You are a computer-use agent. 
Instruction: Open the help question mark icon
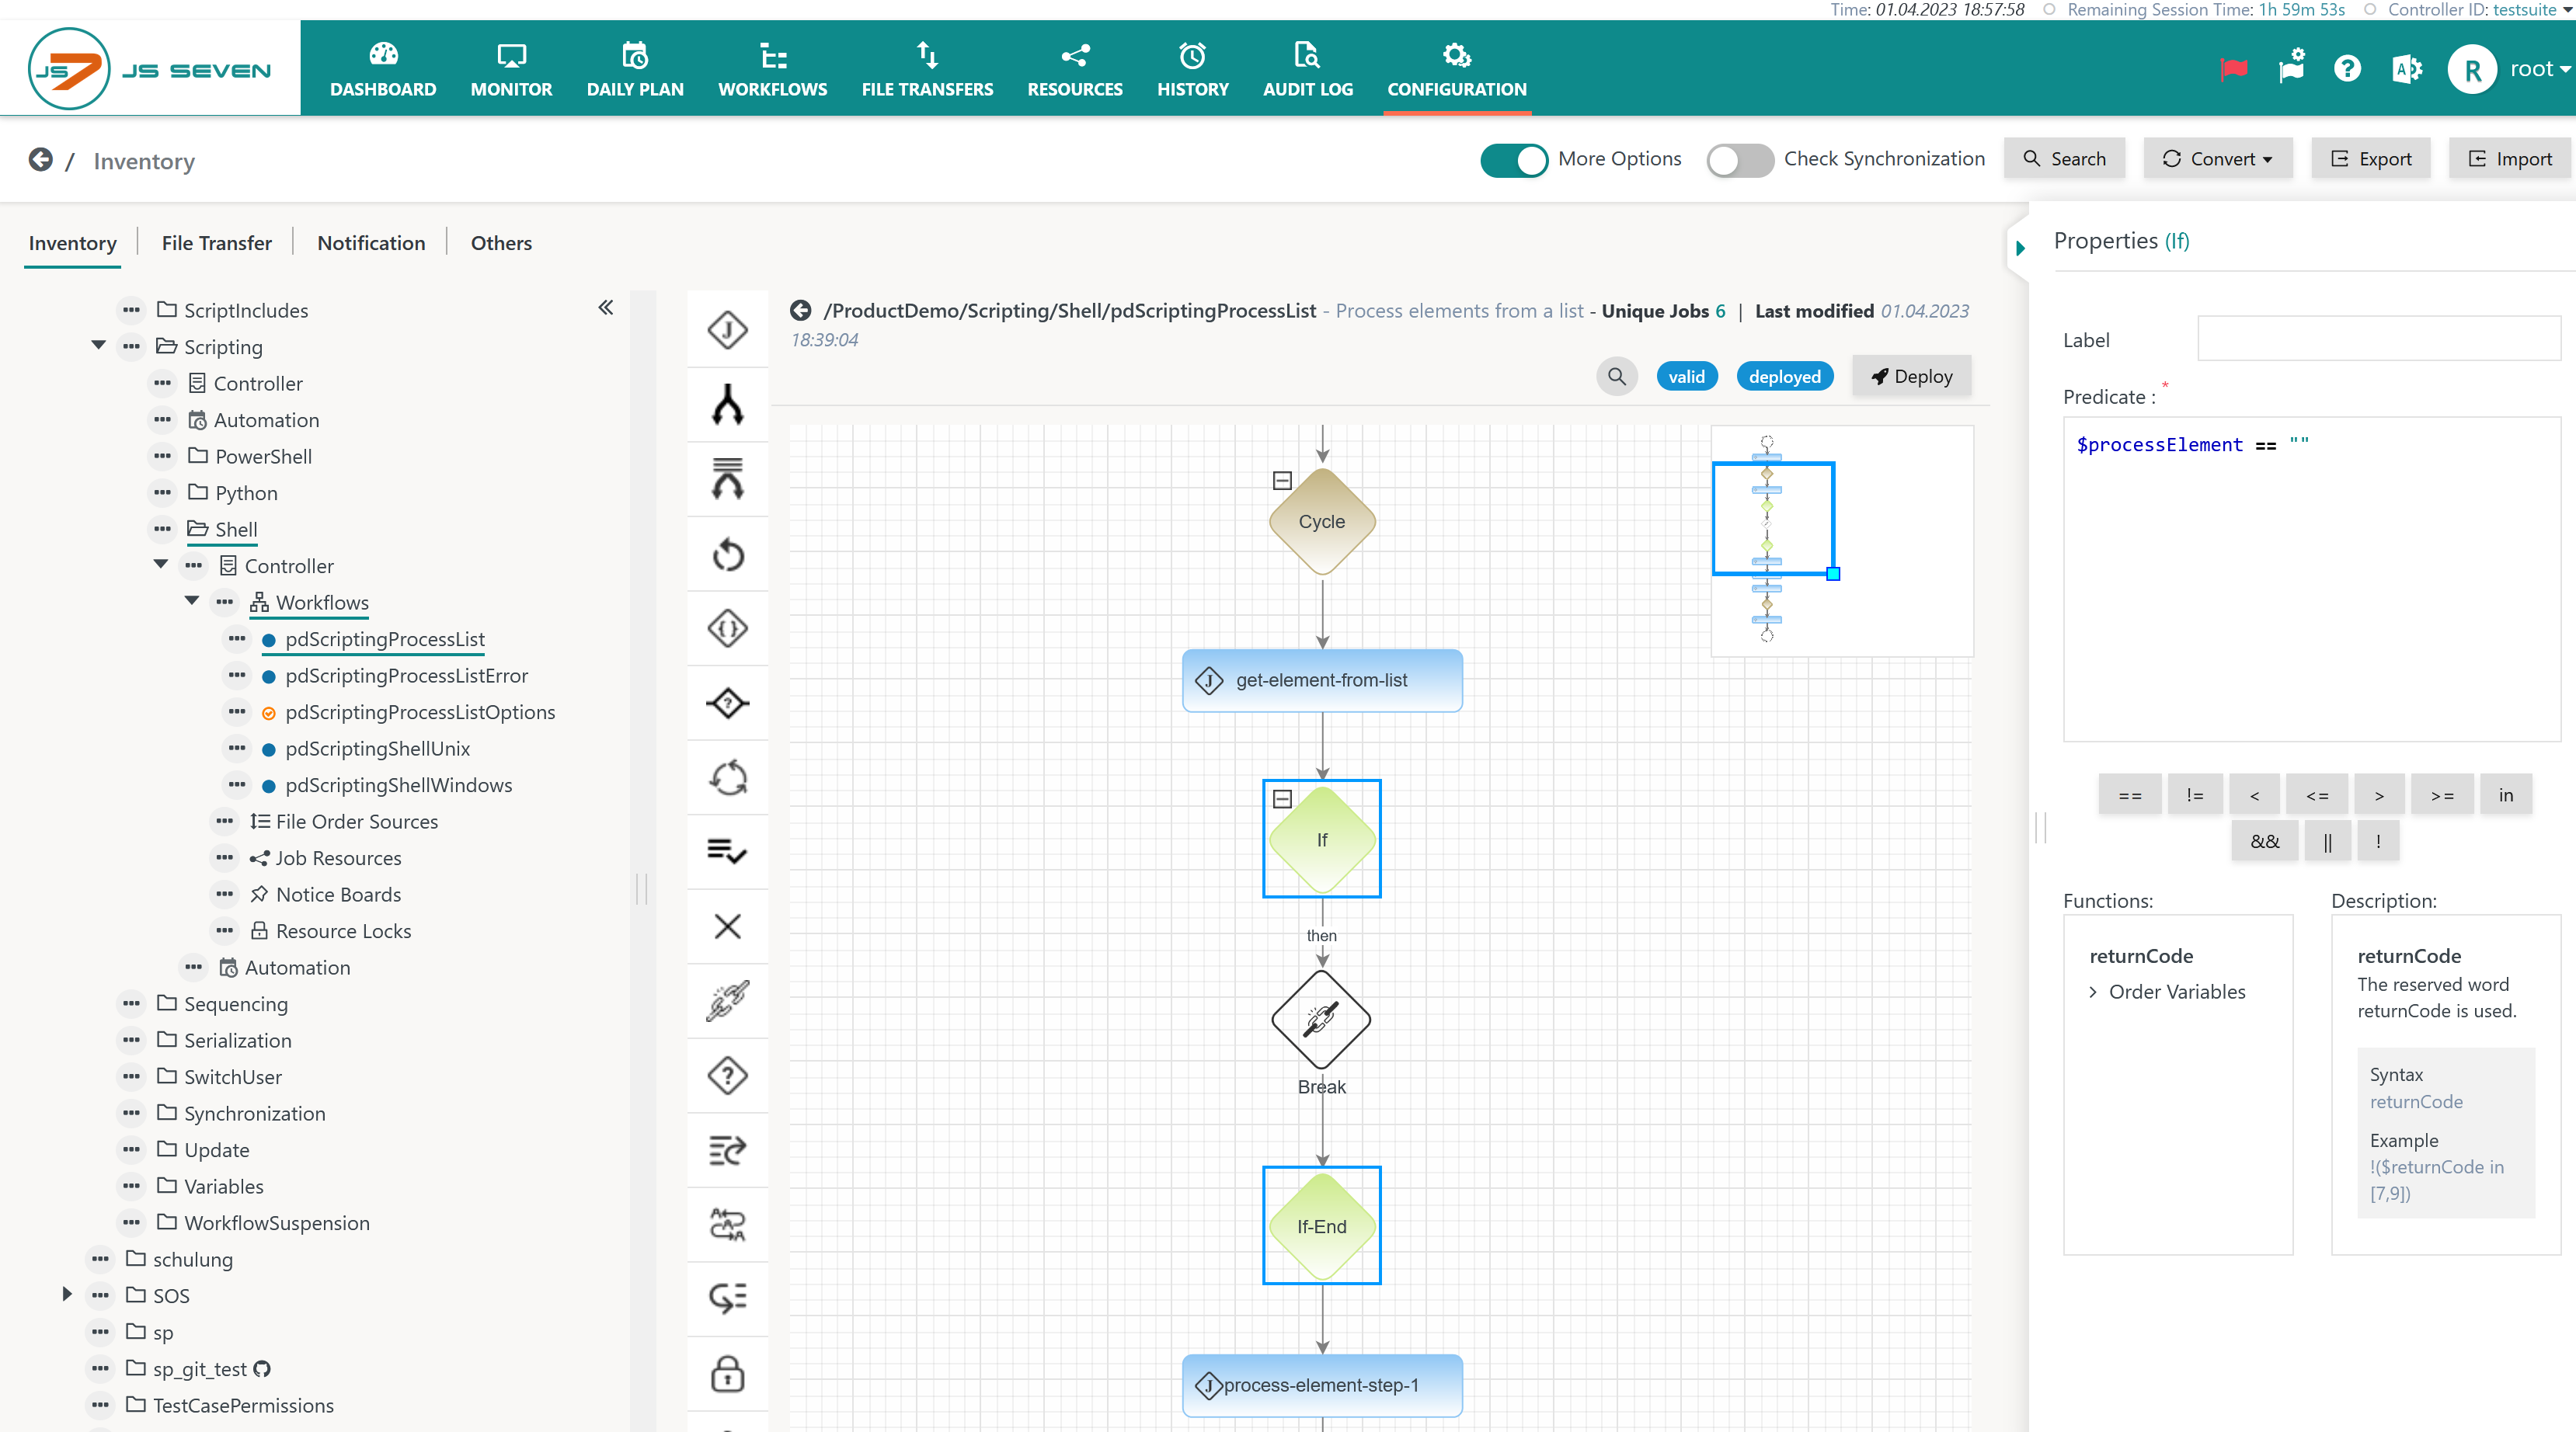coord(2346,69)
